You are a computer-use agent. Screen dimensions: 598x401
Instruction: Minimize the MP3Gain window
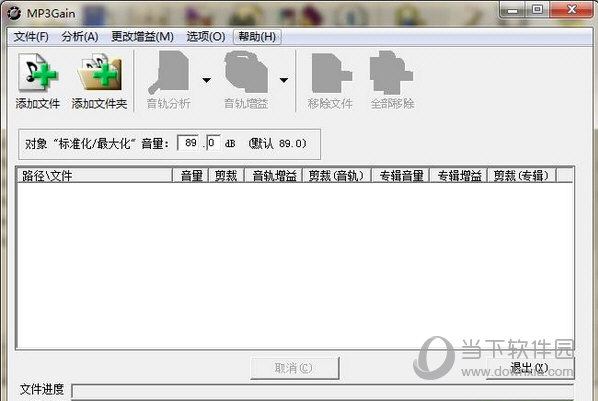pyautogui.click(x=513, y=10)
